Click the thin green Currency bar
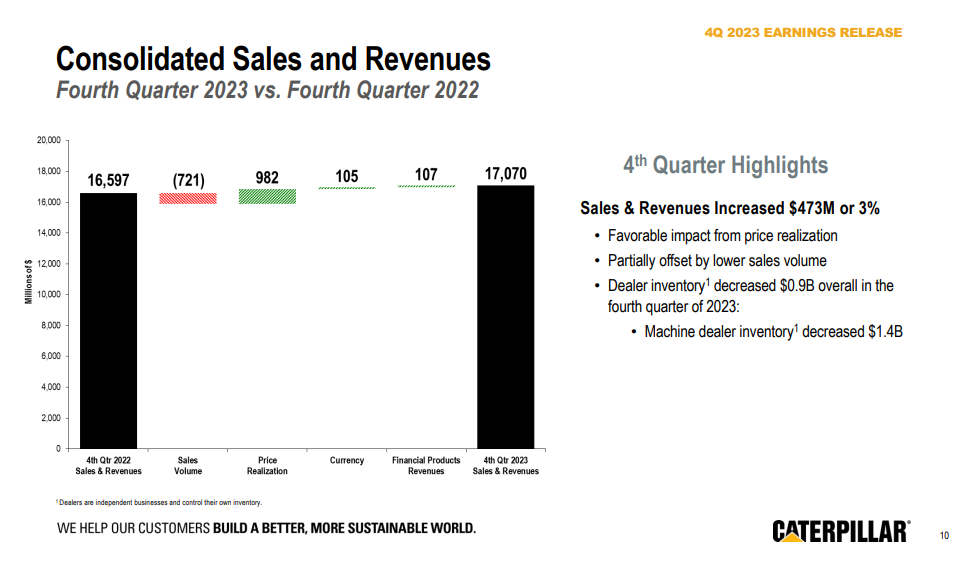Viewport: 963px width, 570px height. click(x=346, y=188)
